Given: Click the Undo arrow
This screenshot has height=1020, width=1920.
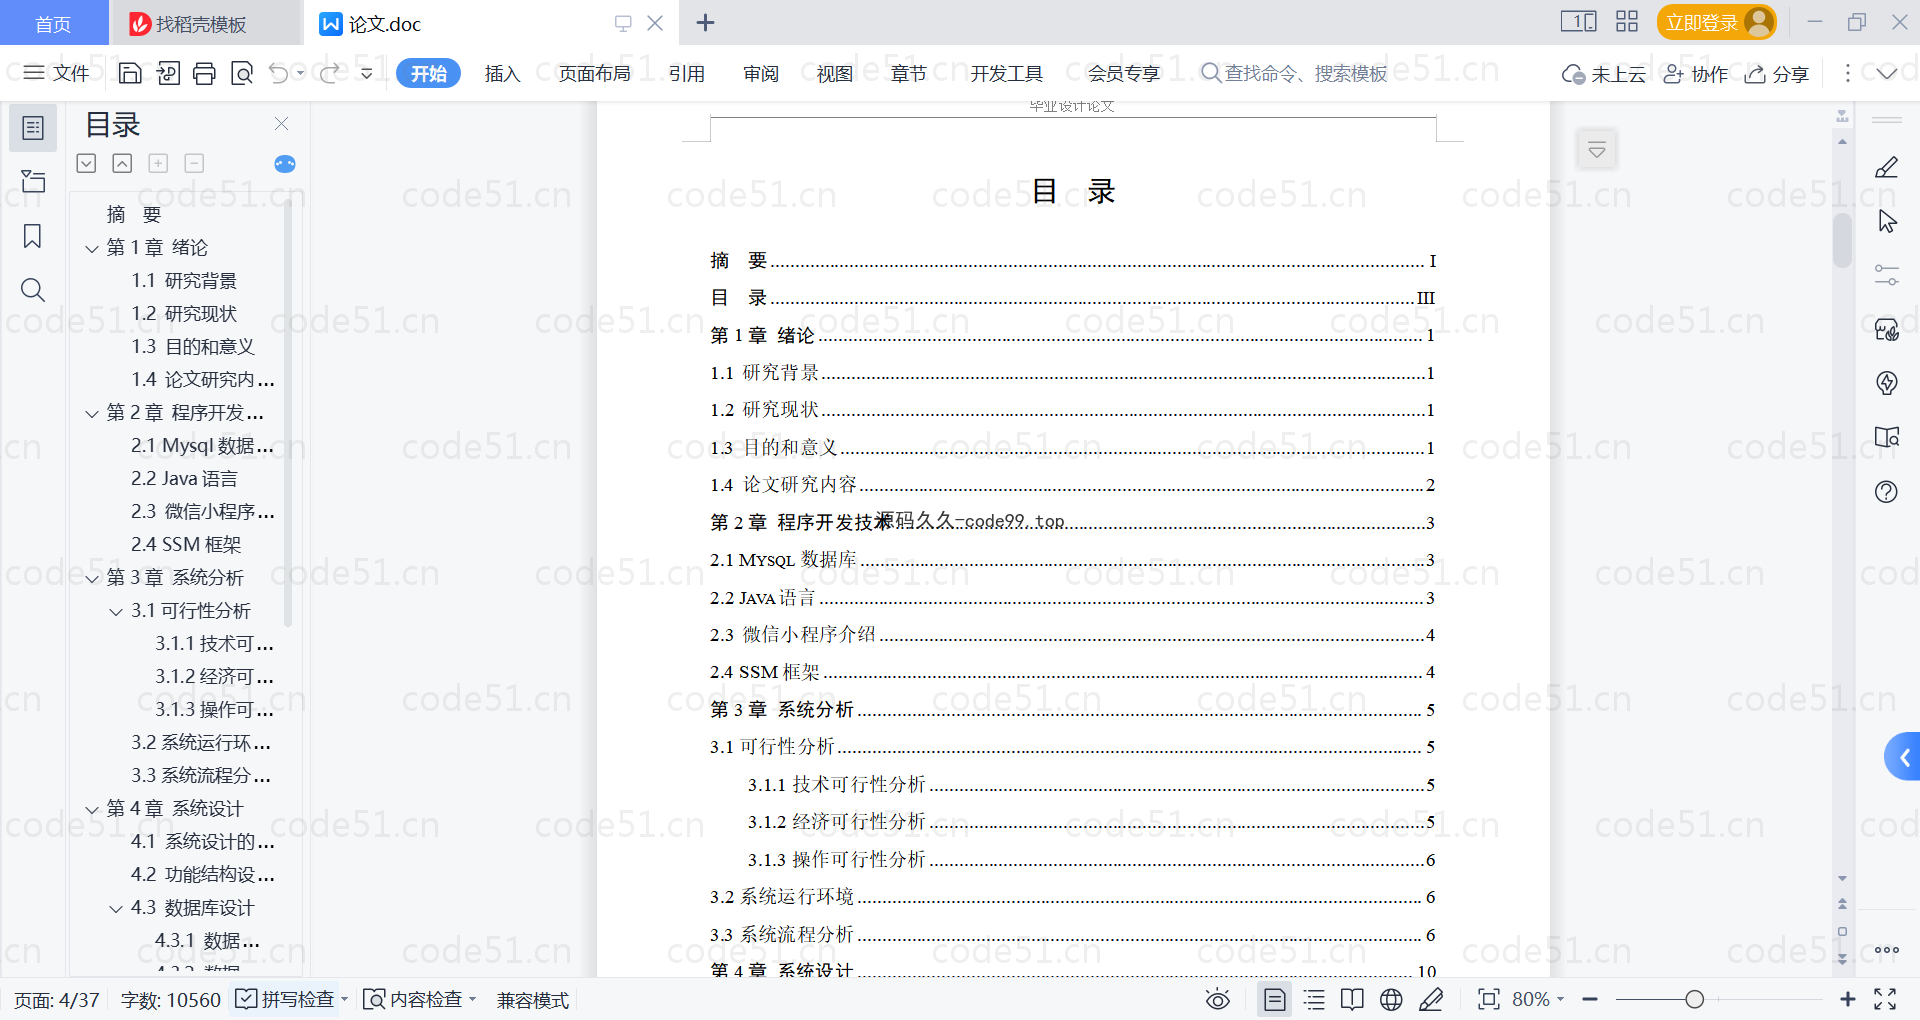Looking at the screenshot, I should [x=279, y=73].
